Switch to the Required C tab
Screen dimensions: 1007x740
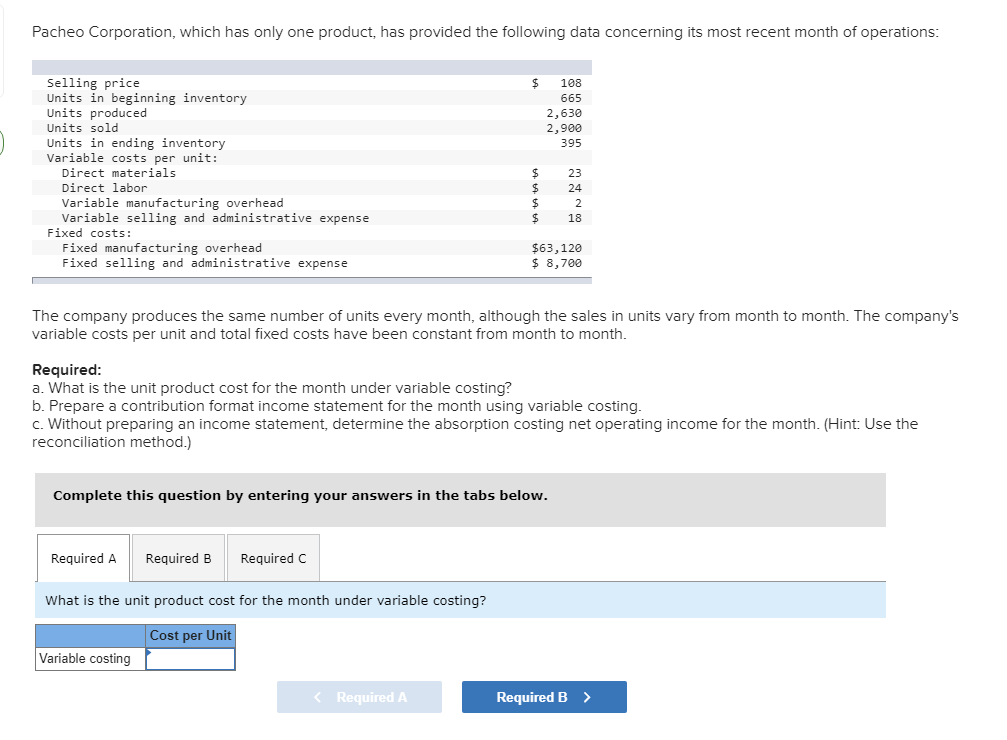pyautogui.click(x=273, y=558)
